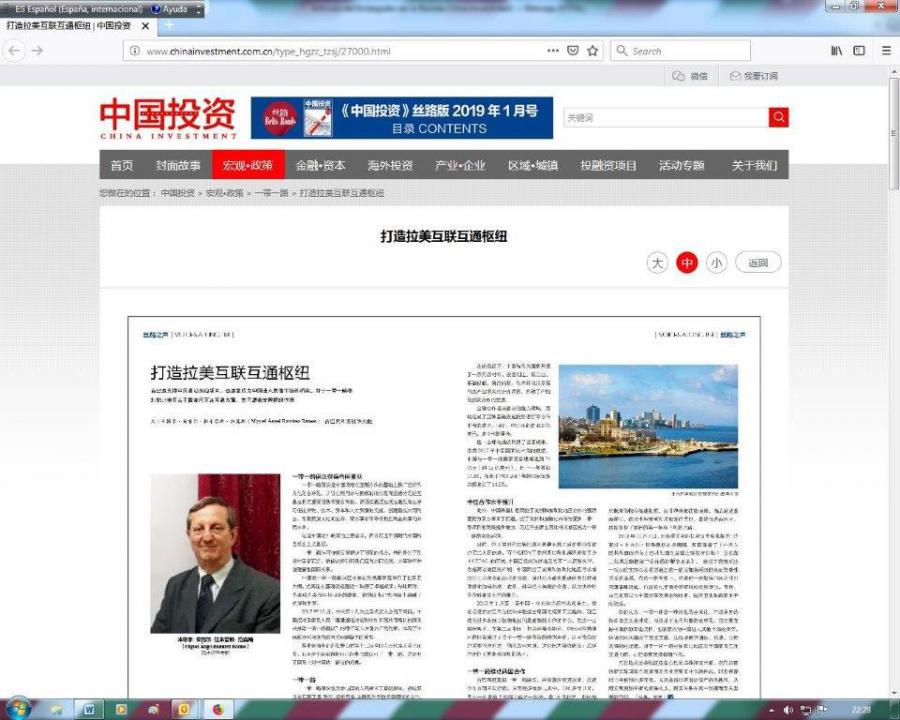
Task: Open the Firefox hamburger menu
Action: coord(886,50)
